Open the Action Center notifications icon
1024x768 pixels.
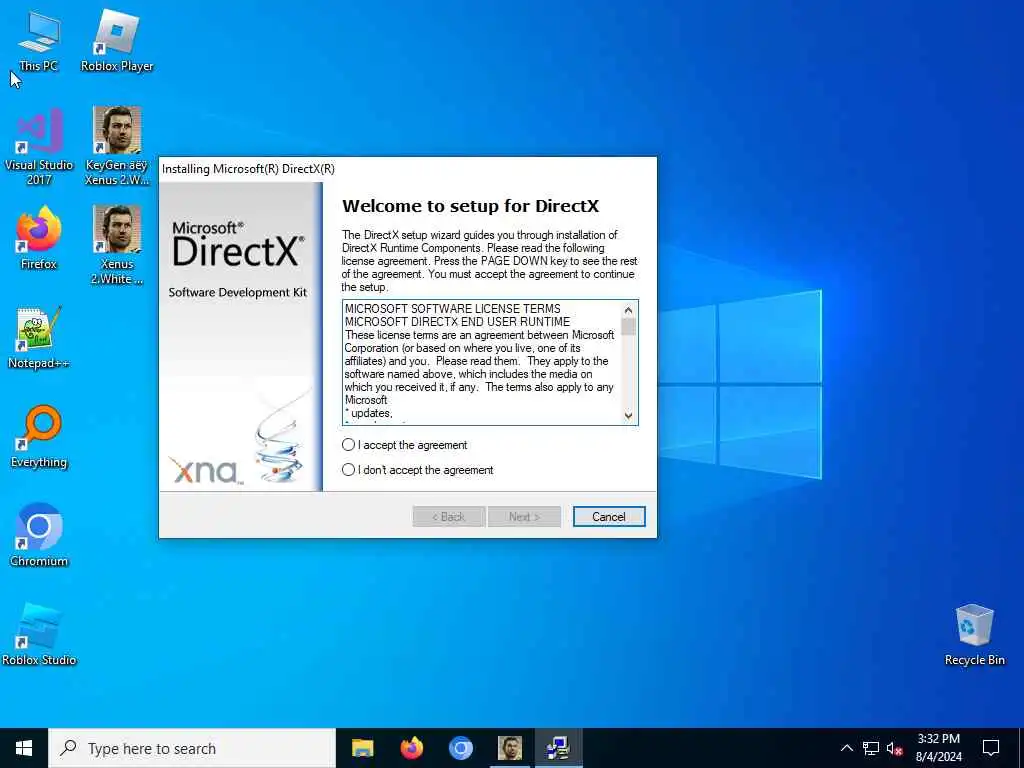click(x=991, y=748)
